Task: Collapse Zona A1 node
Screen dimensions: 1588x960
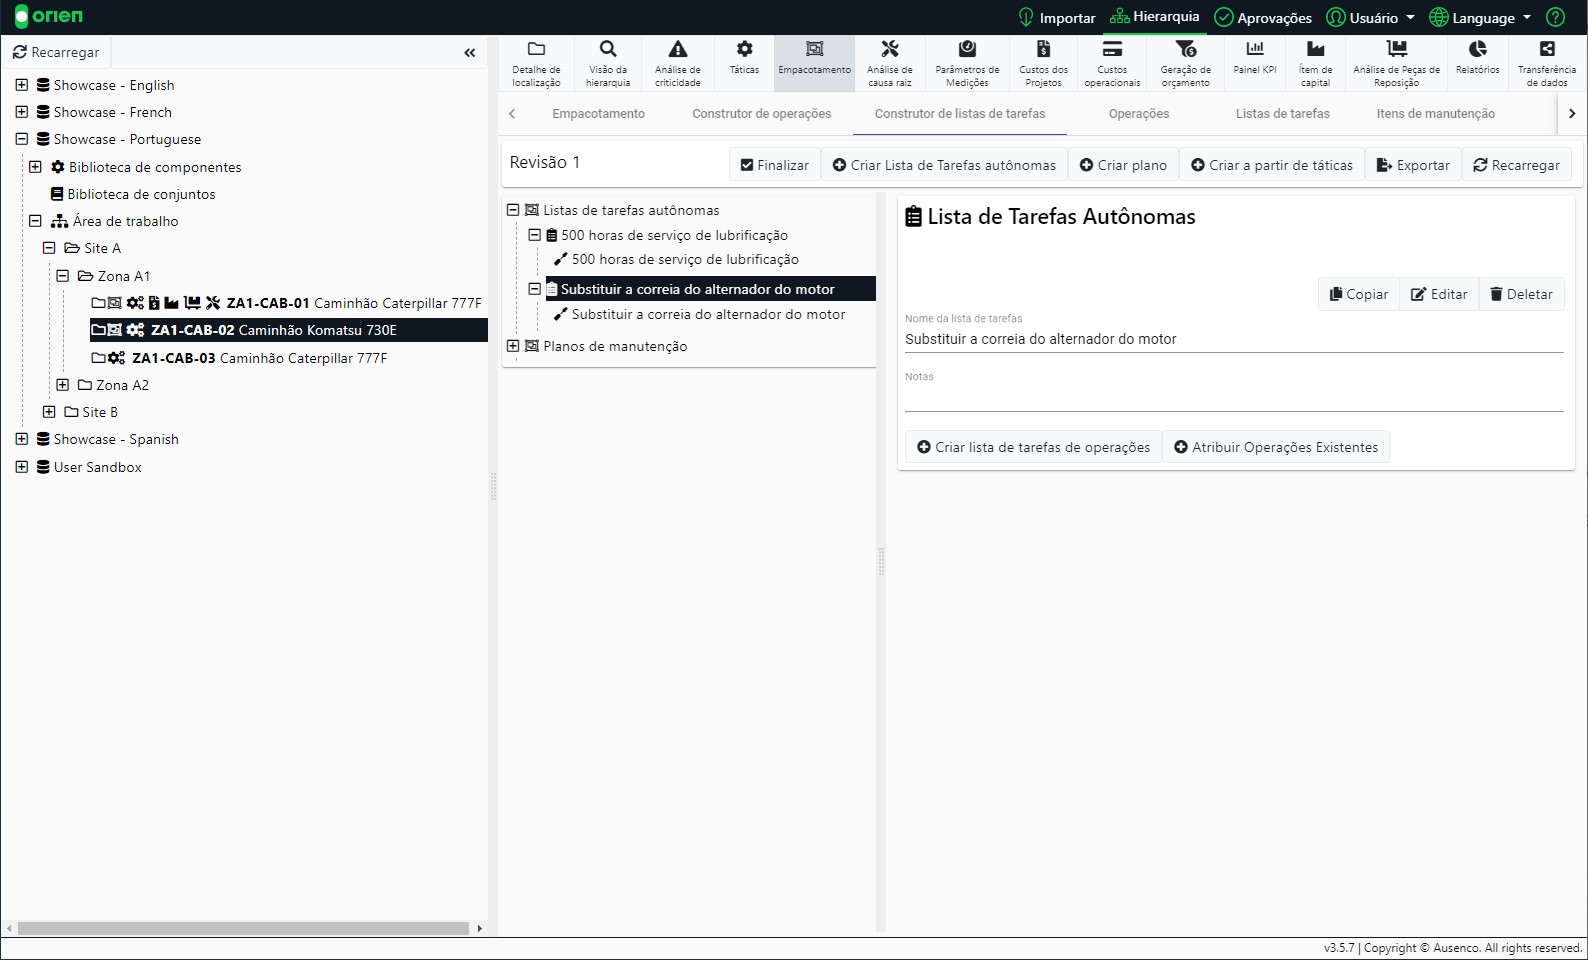Action: pyautogui.click(x=62, y=276)
